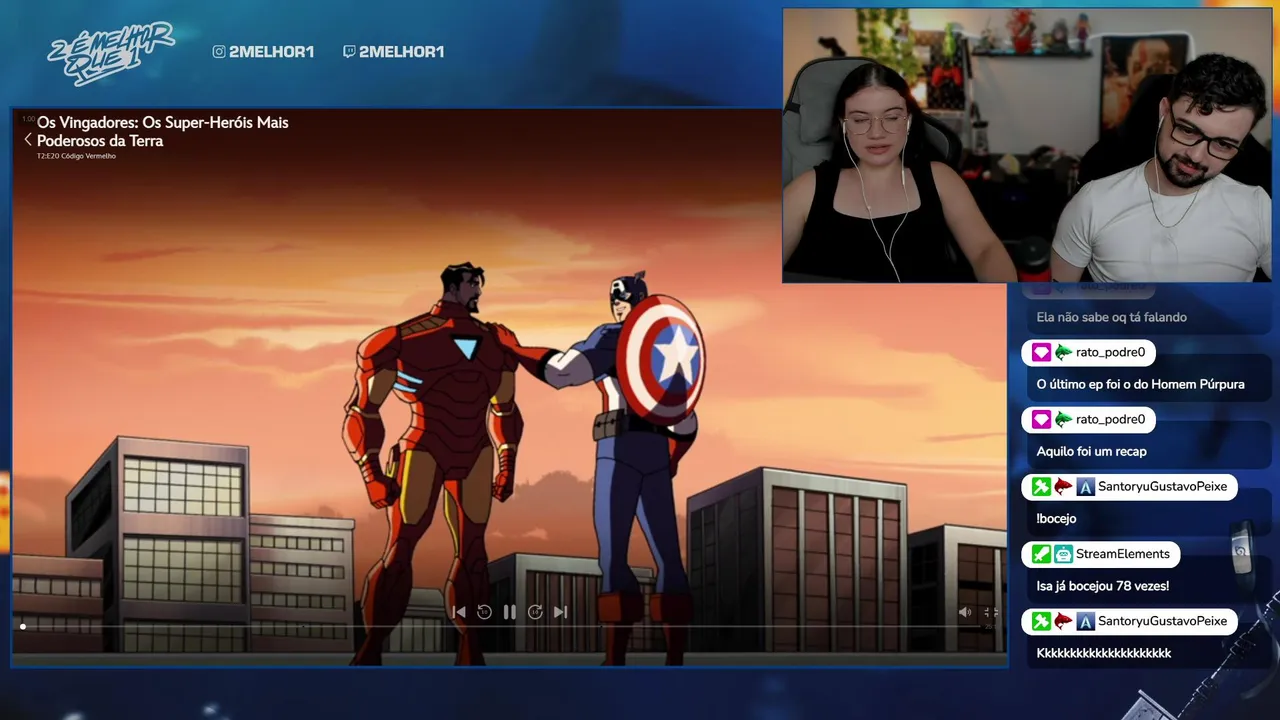
Task: Open SantoryuGustavoPeixe's name above !bocejo
Action: point(1162,487)
